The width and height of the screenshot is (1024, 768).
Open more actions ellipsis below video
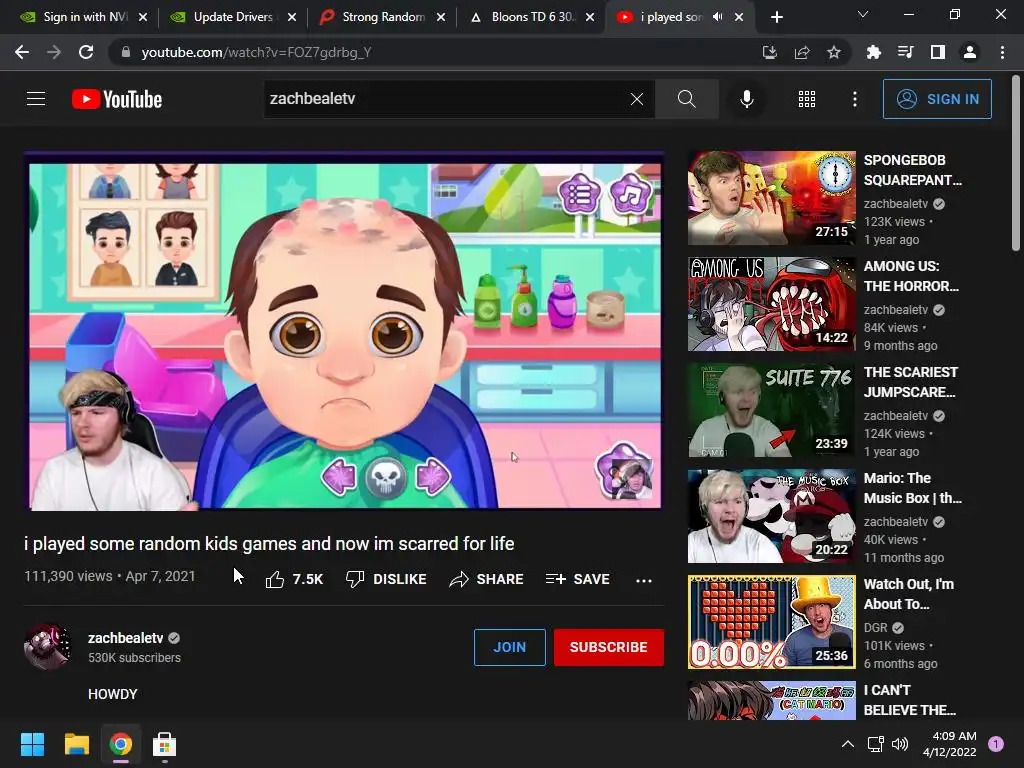tap(643, 580)
